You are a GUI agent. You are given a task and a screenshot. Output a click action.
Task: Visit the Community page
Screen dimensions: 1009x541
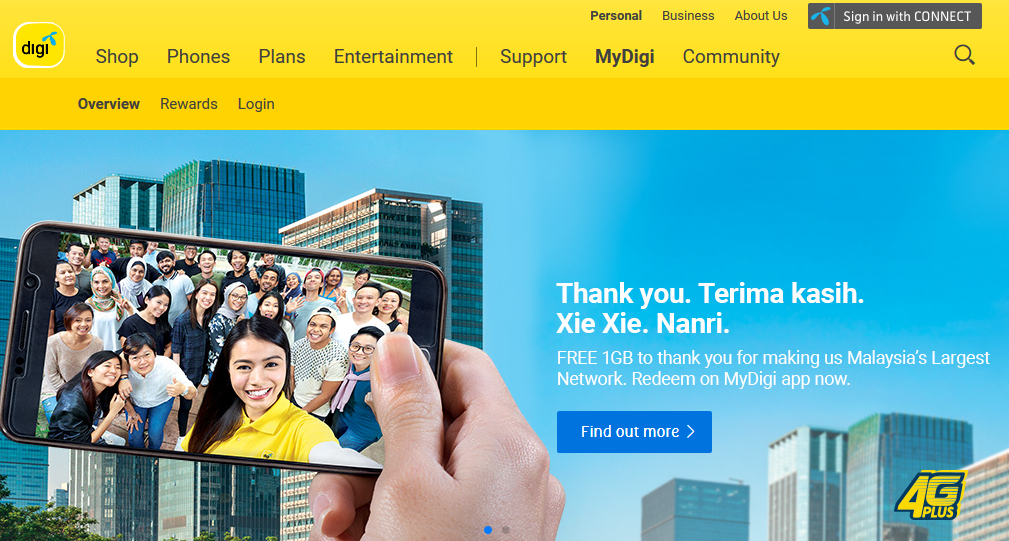(731, 57)
